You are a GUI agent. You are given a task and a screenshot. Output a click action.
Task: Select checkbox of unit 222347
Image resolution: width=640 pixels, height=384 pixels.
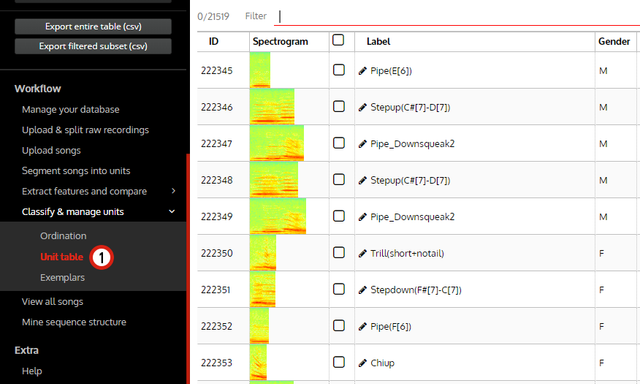(x=339, y=143)
